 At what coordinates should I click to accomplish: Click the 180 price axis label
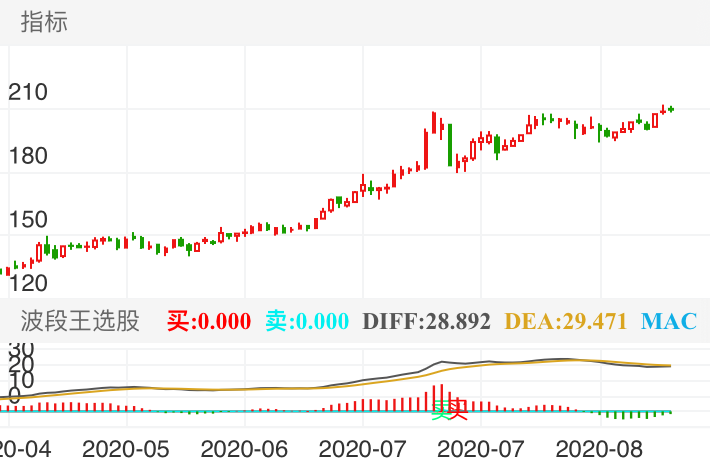coord(27,156)
